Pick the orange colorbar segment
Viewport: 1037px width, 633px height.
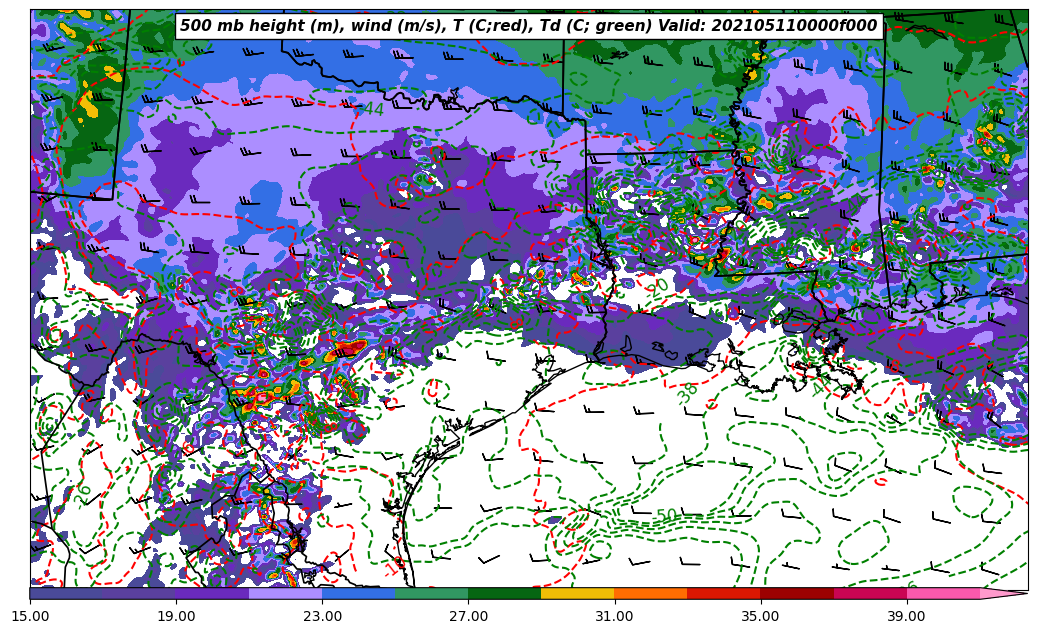650,593
